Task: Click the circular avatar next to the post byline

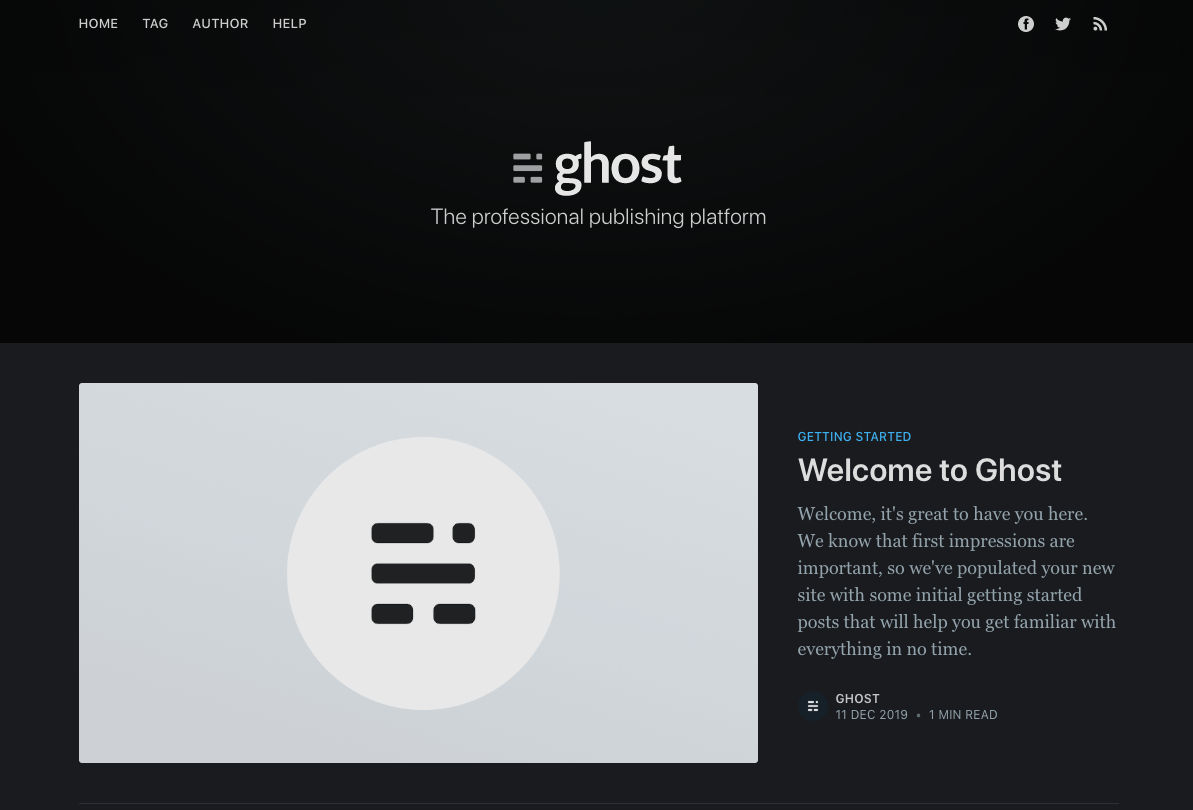Action: 812,706
